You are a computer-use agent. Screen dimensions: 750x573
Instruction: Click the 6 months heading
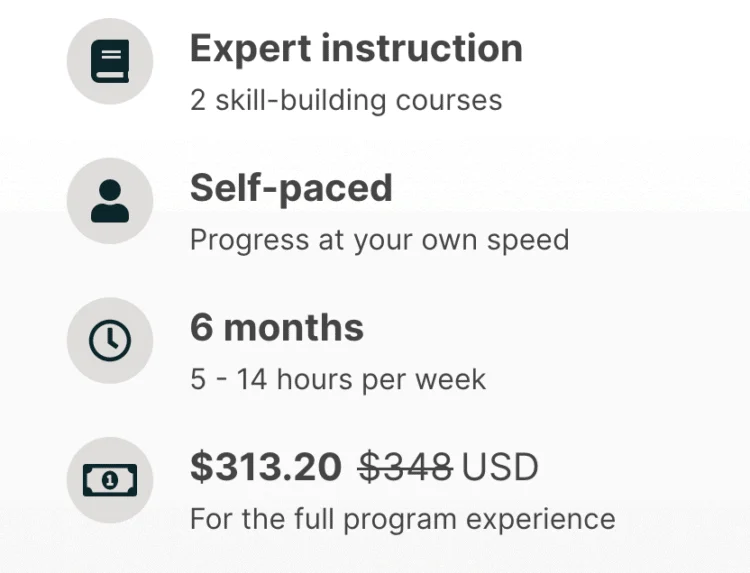277,328
